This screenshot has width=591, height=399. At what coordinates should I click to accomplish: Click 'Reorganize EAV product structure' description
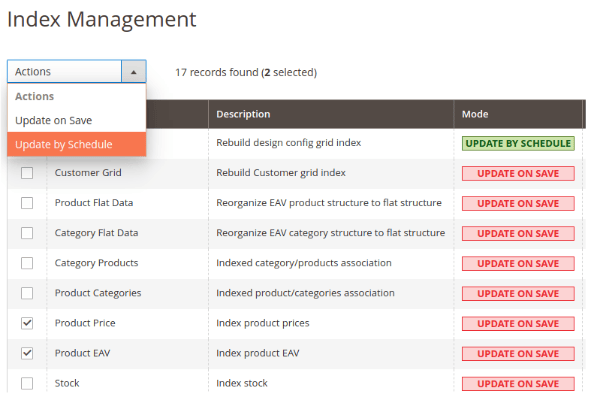point(329,203)
